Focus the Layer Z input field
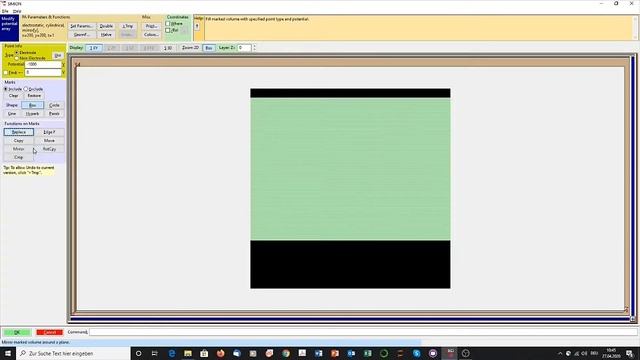The image size is (640, 360). (x=244, y=48)
